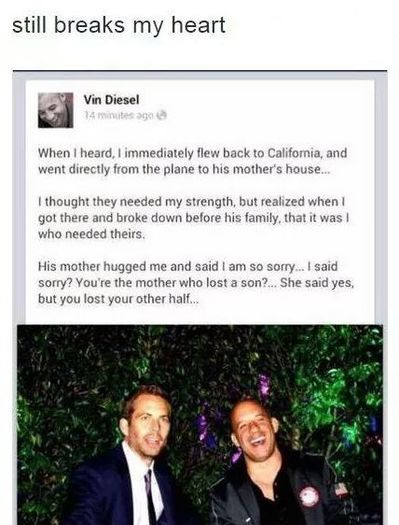Click the "still breaks my heart" caption

click(119, 25)
